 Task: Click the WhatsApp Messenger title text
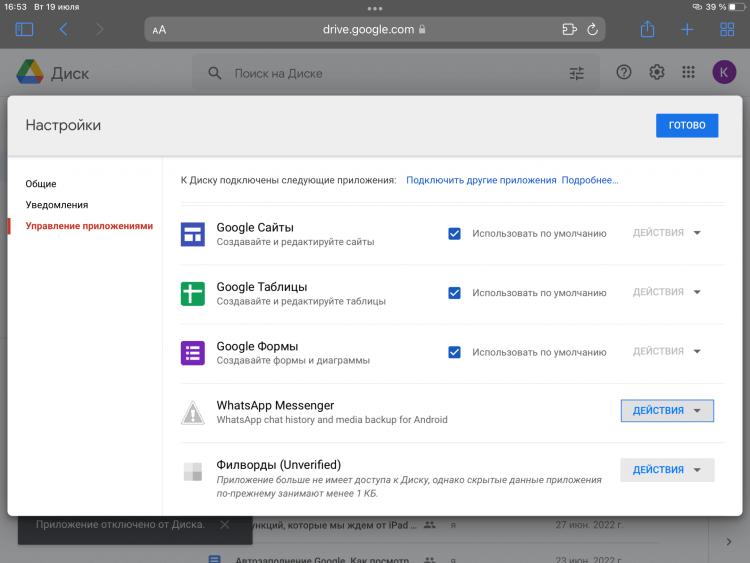click(275, 405)
